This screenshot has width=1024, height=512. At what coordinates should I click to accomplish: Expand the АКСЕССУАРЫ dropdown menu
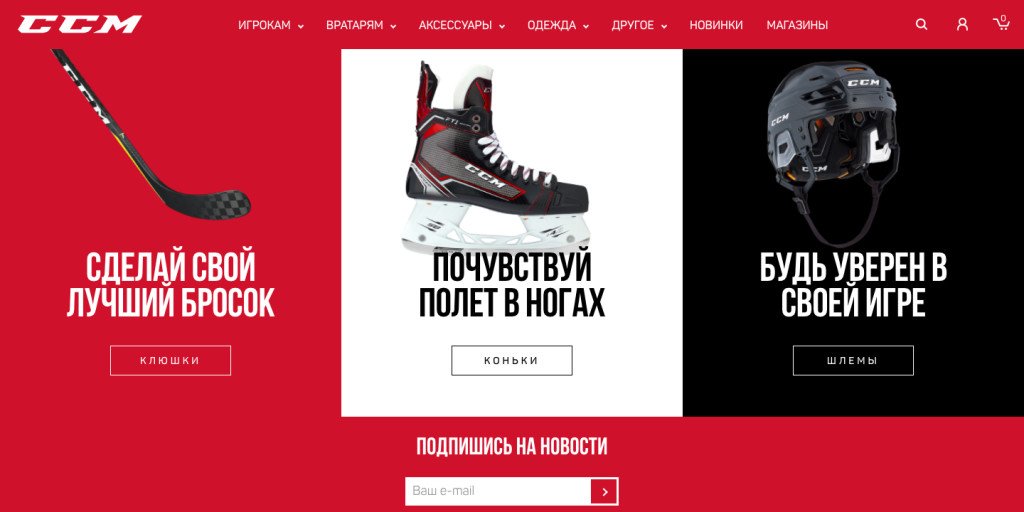(x=462, y=25)
